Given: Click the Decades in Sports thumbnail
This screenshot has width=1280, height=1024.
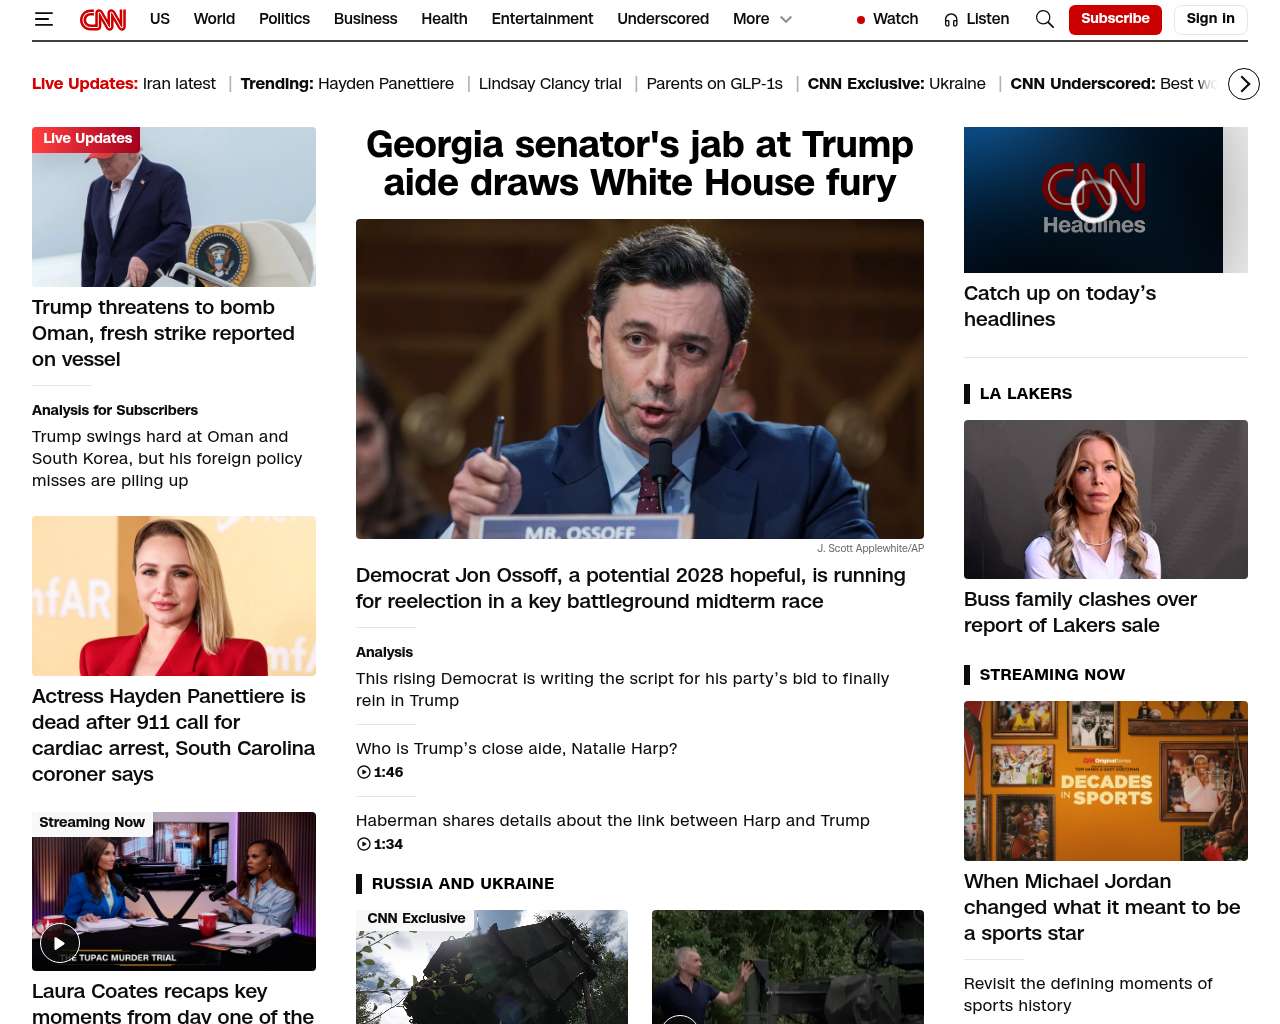Looking at the screenshot, I should coord(1106,781).
